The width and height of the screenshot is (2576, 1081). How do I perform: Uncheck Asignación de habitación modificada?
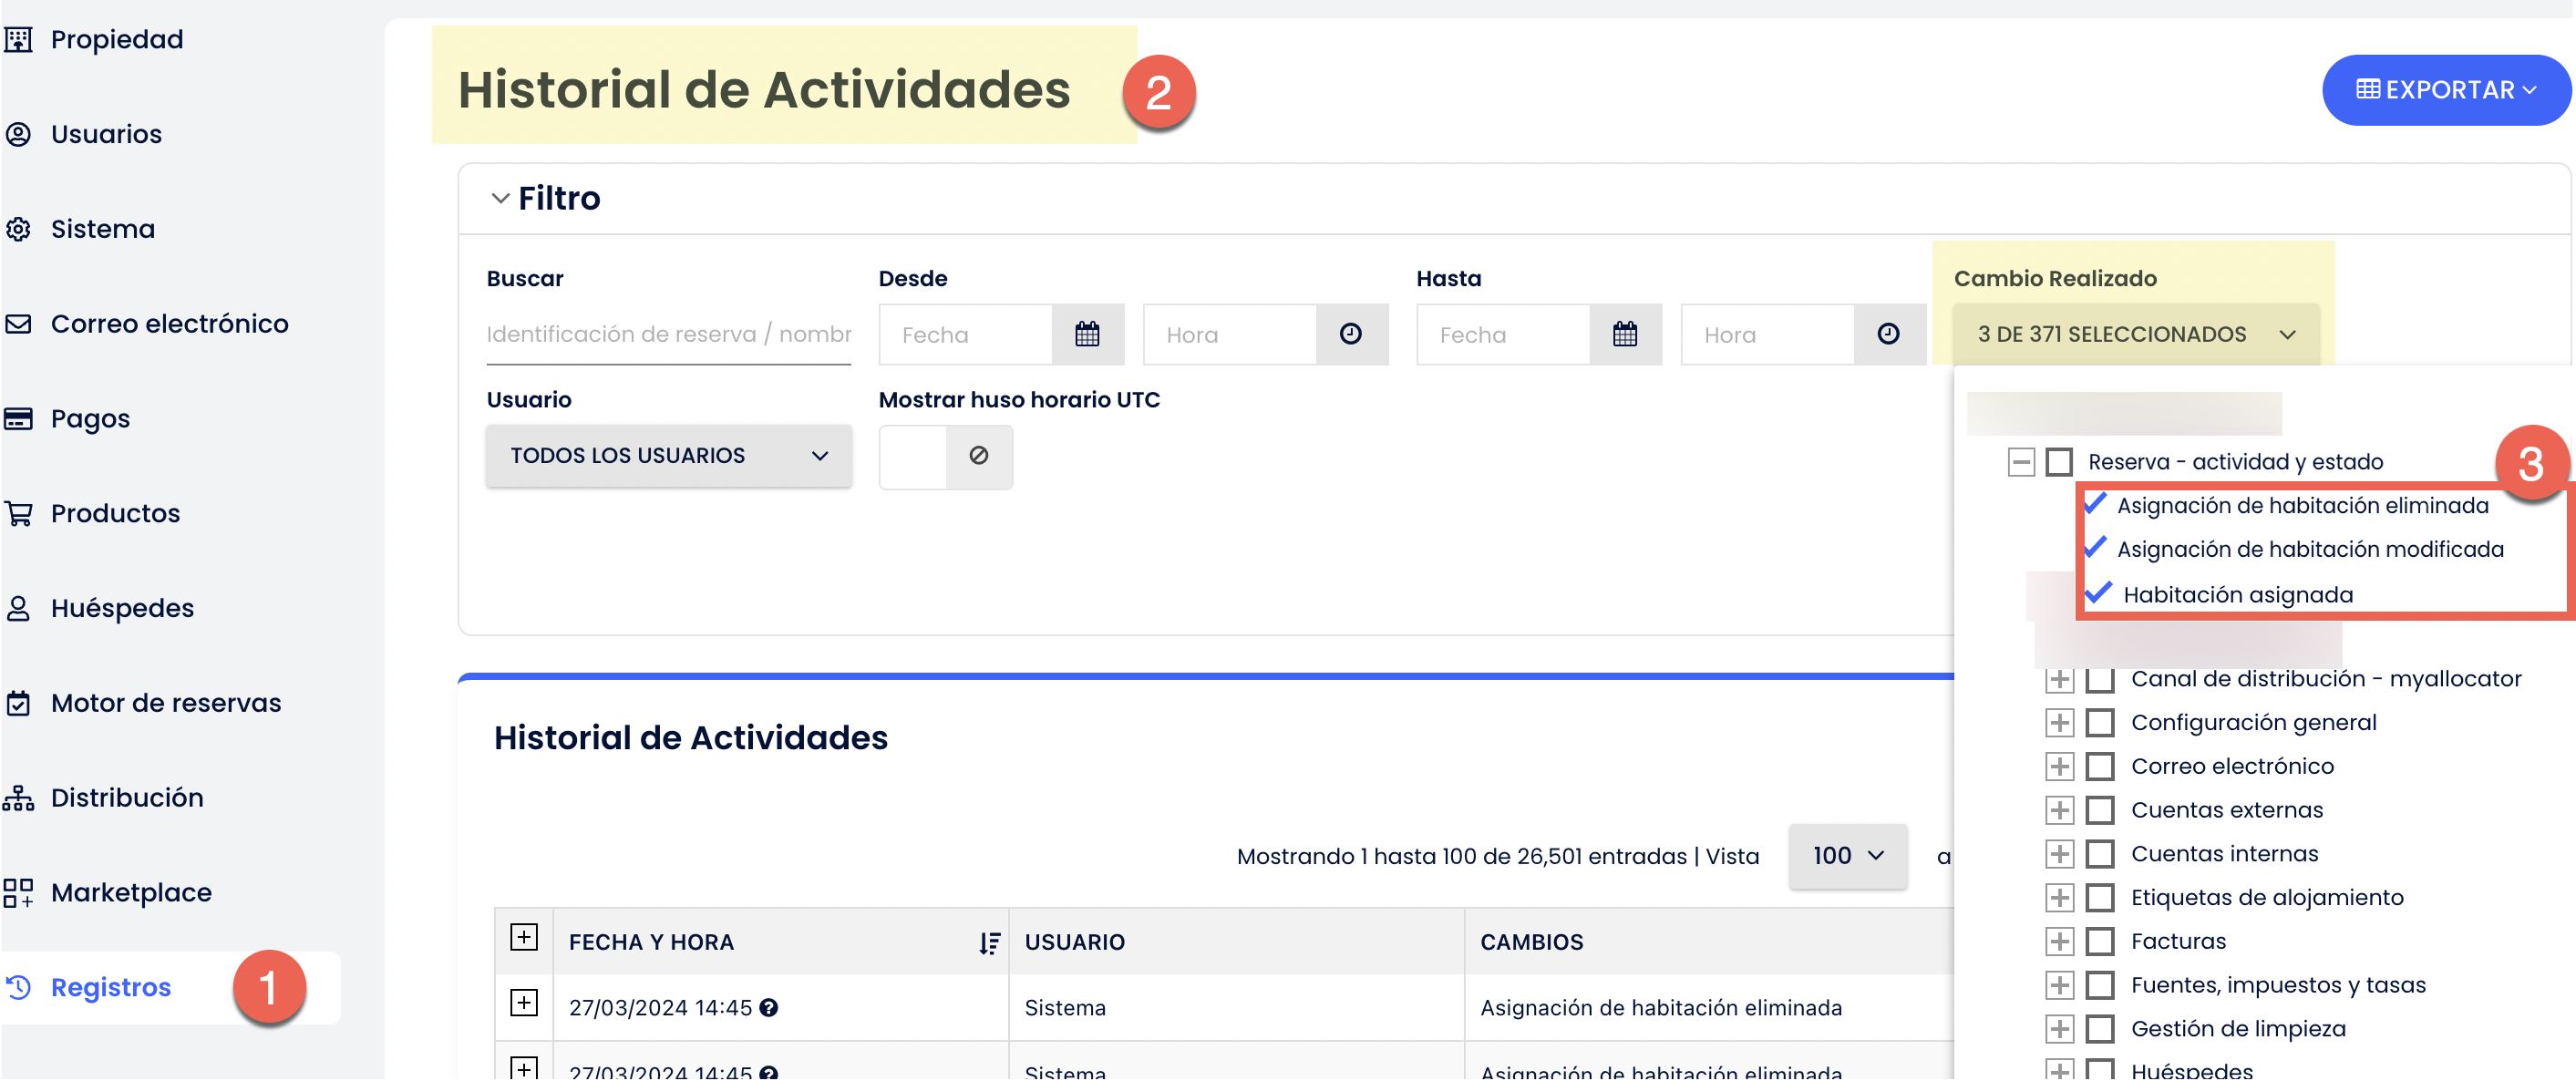pyautogui.click(x=2096, y=549)
